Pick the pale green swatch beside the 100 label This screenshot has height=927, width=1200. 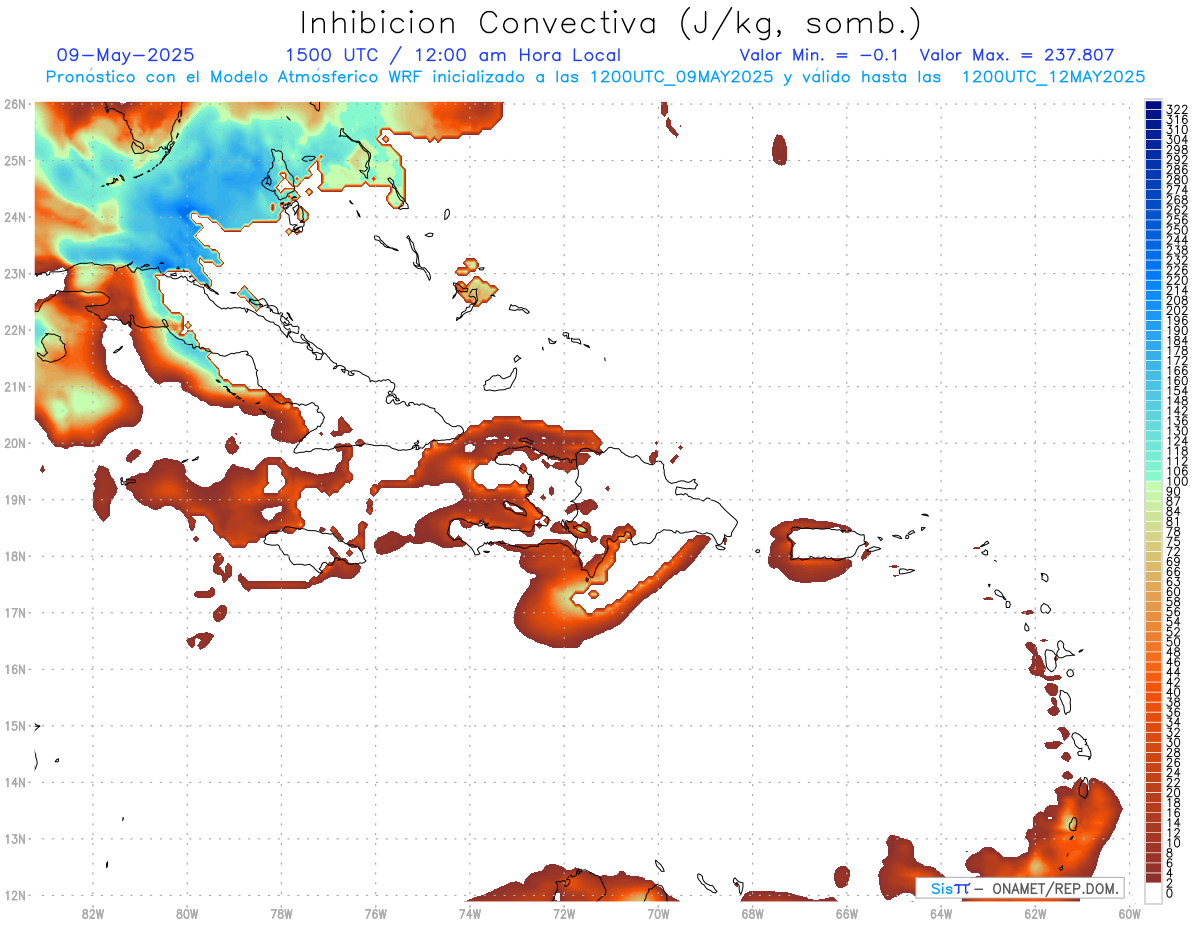tap(1154, 485)
